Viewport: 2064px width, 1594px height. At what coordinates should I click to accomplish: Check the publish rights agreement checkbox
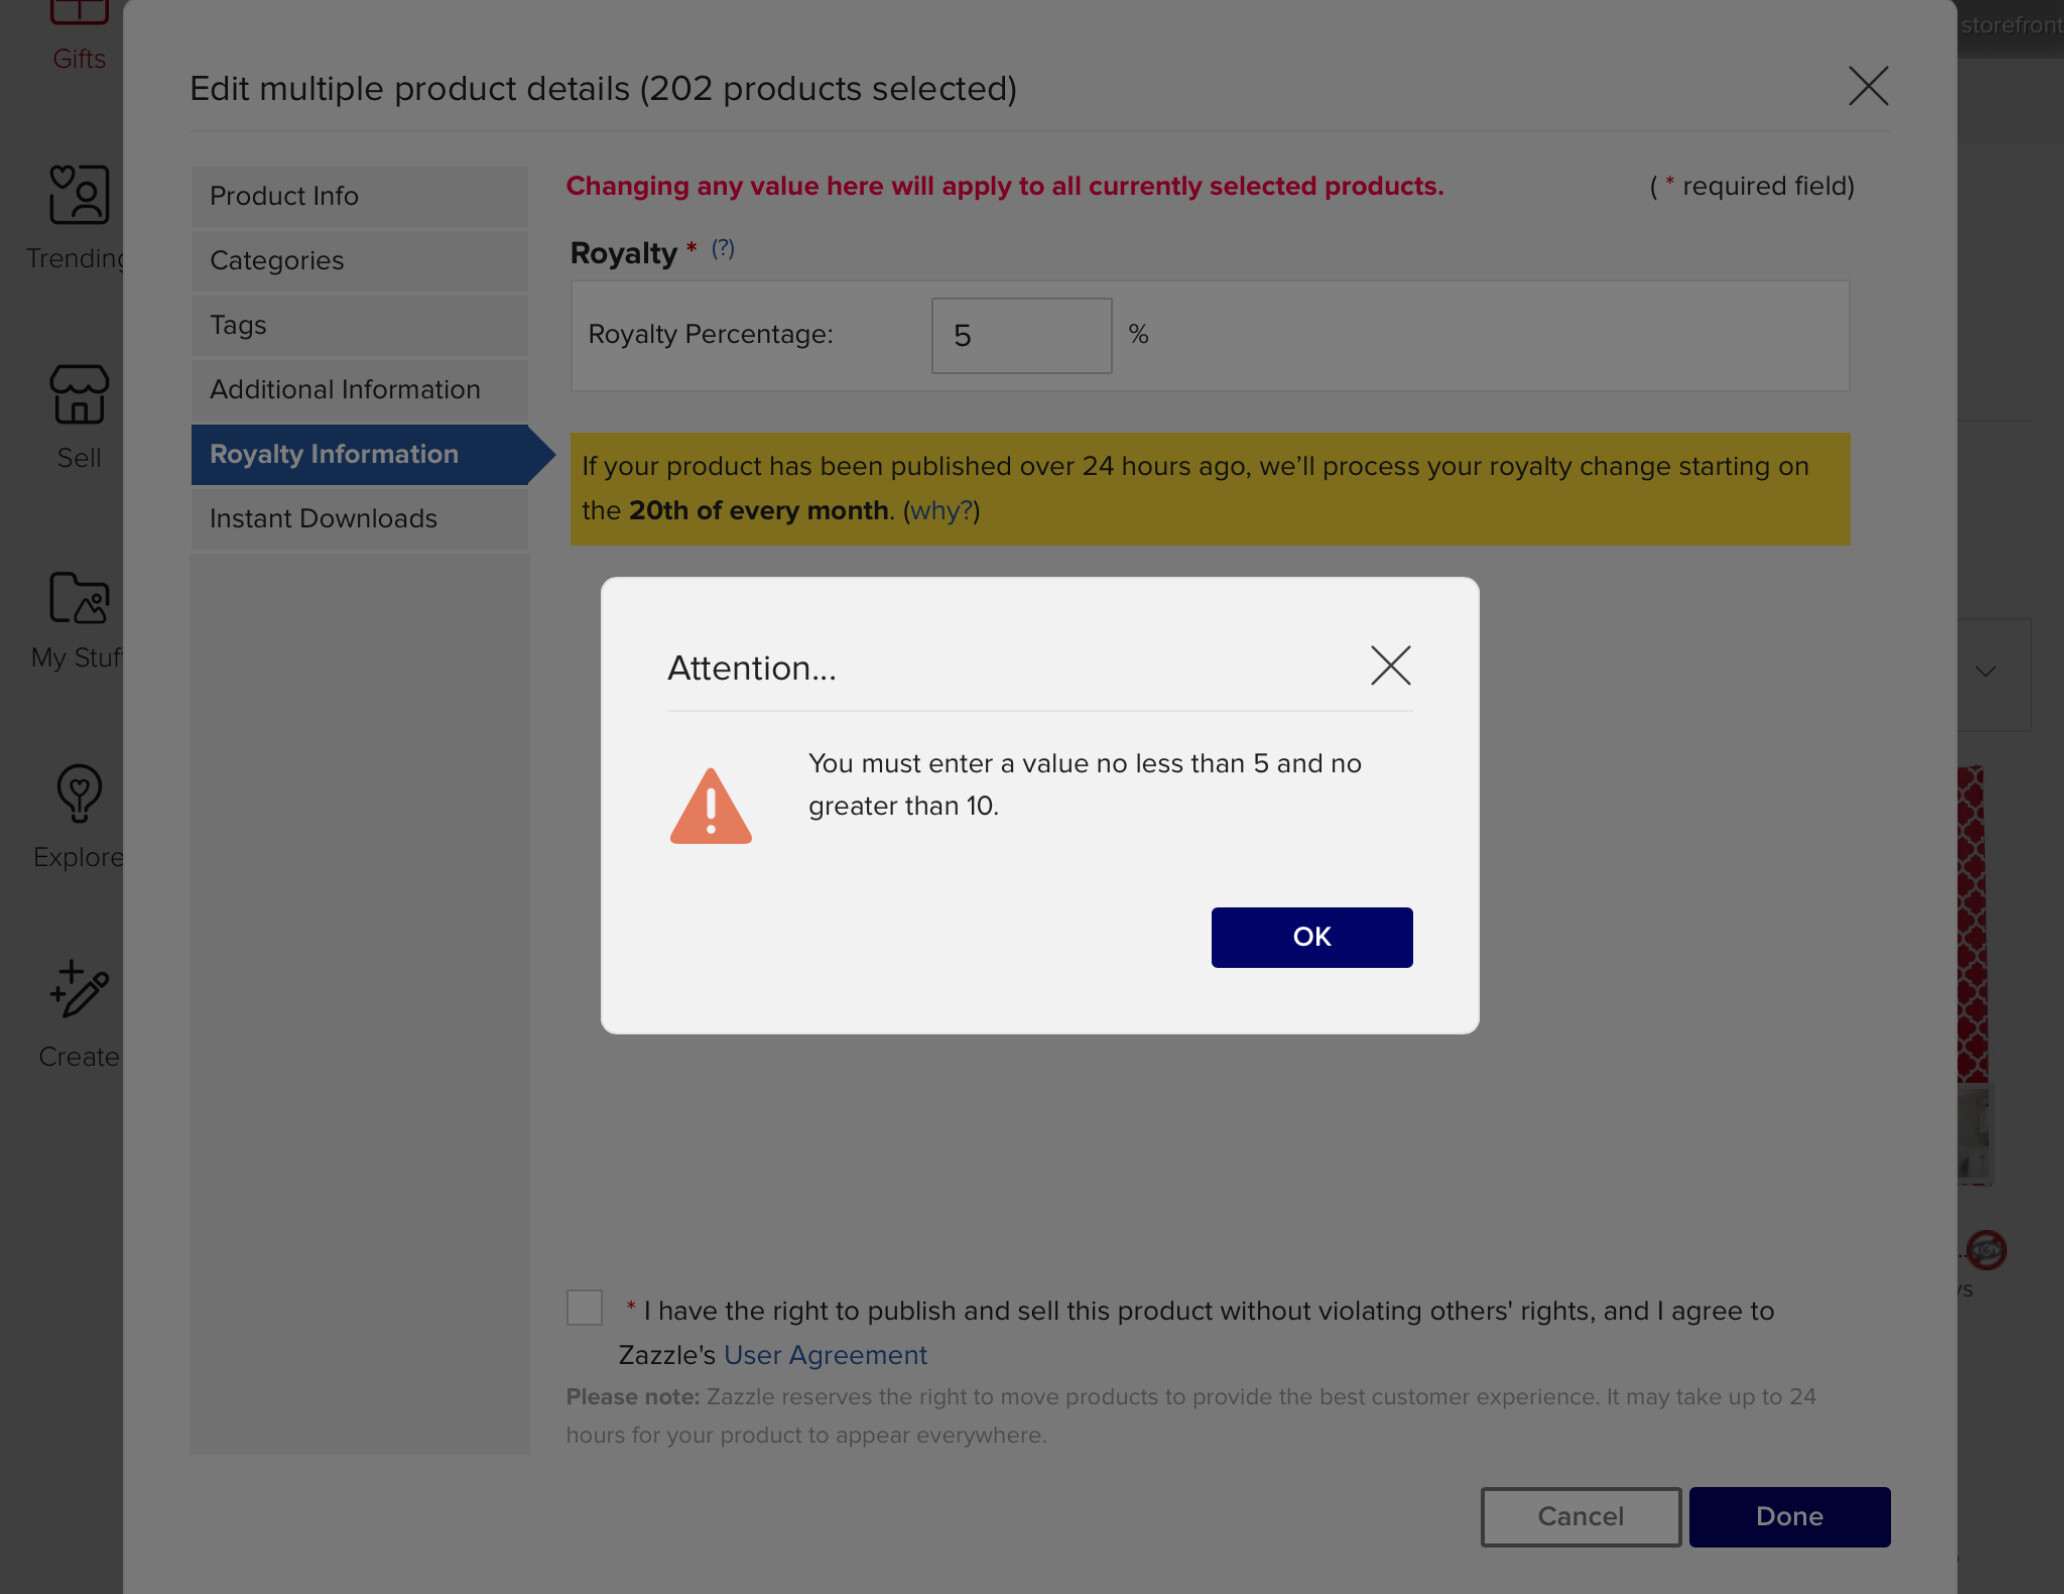[x=584, y=1307]
